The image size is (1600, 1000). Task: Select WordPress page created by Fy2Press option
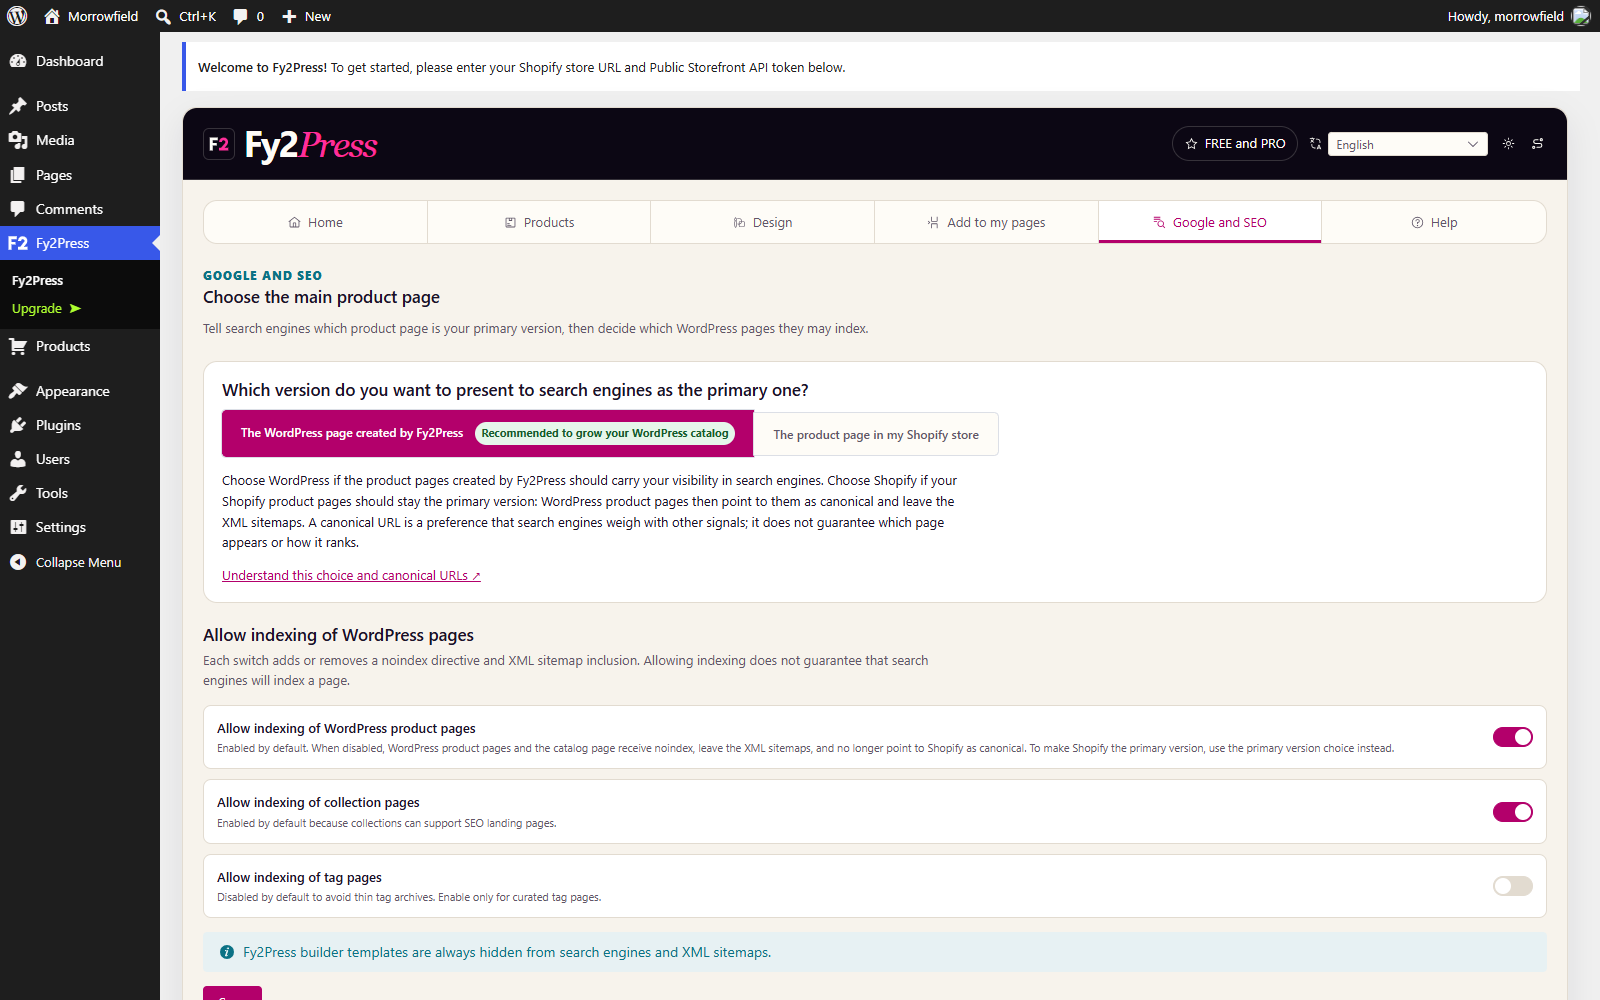click(x=488, y=433)
